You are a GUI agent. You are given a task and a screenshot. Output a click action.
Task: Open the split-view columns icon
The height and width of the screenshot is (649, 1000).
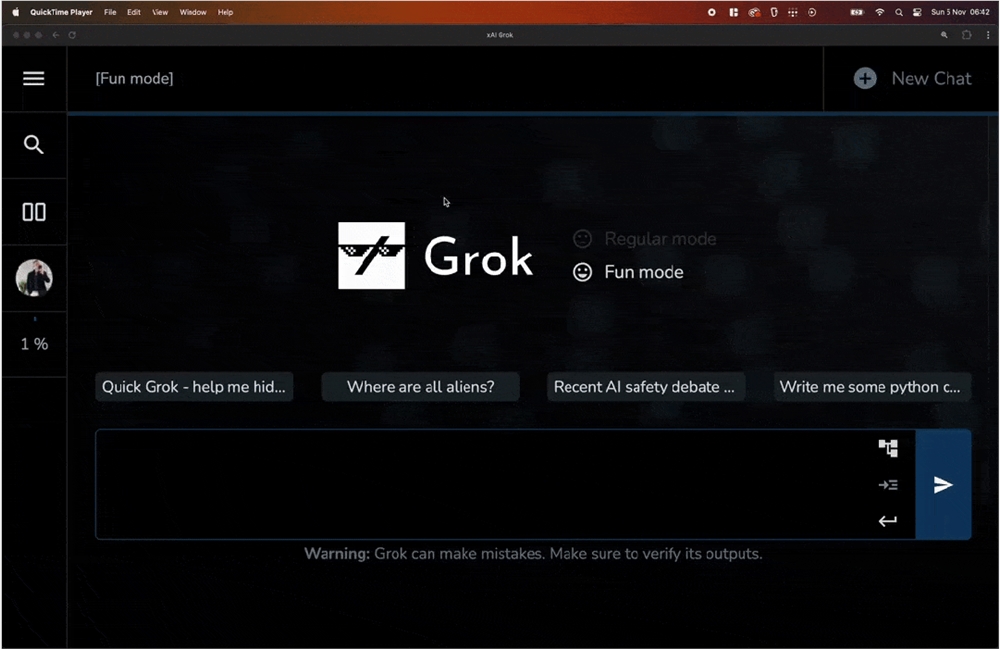tap(34, 212)
